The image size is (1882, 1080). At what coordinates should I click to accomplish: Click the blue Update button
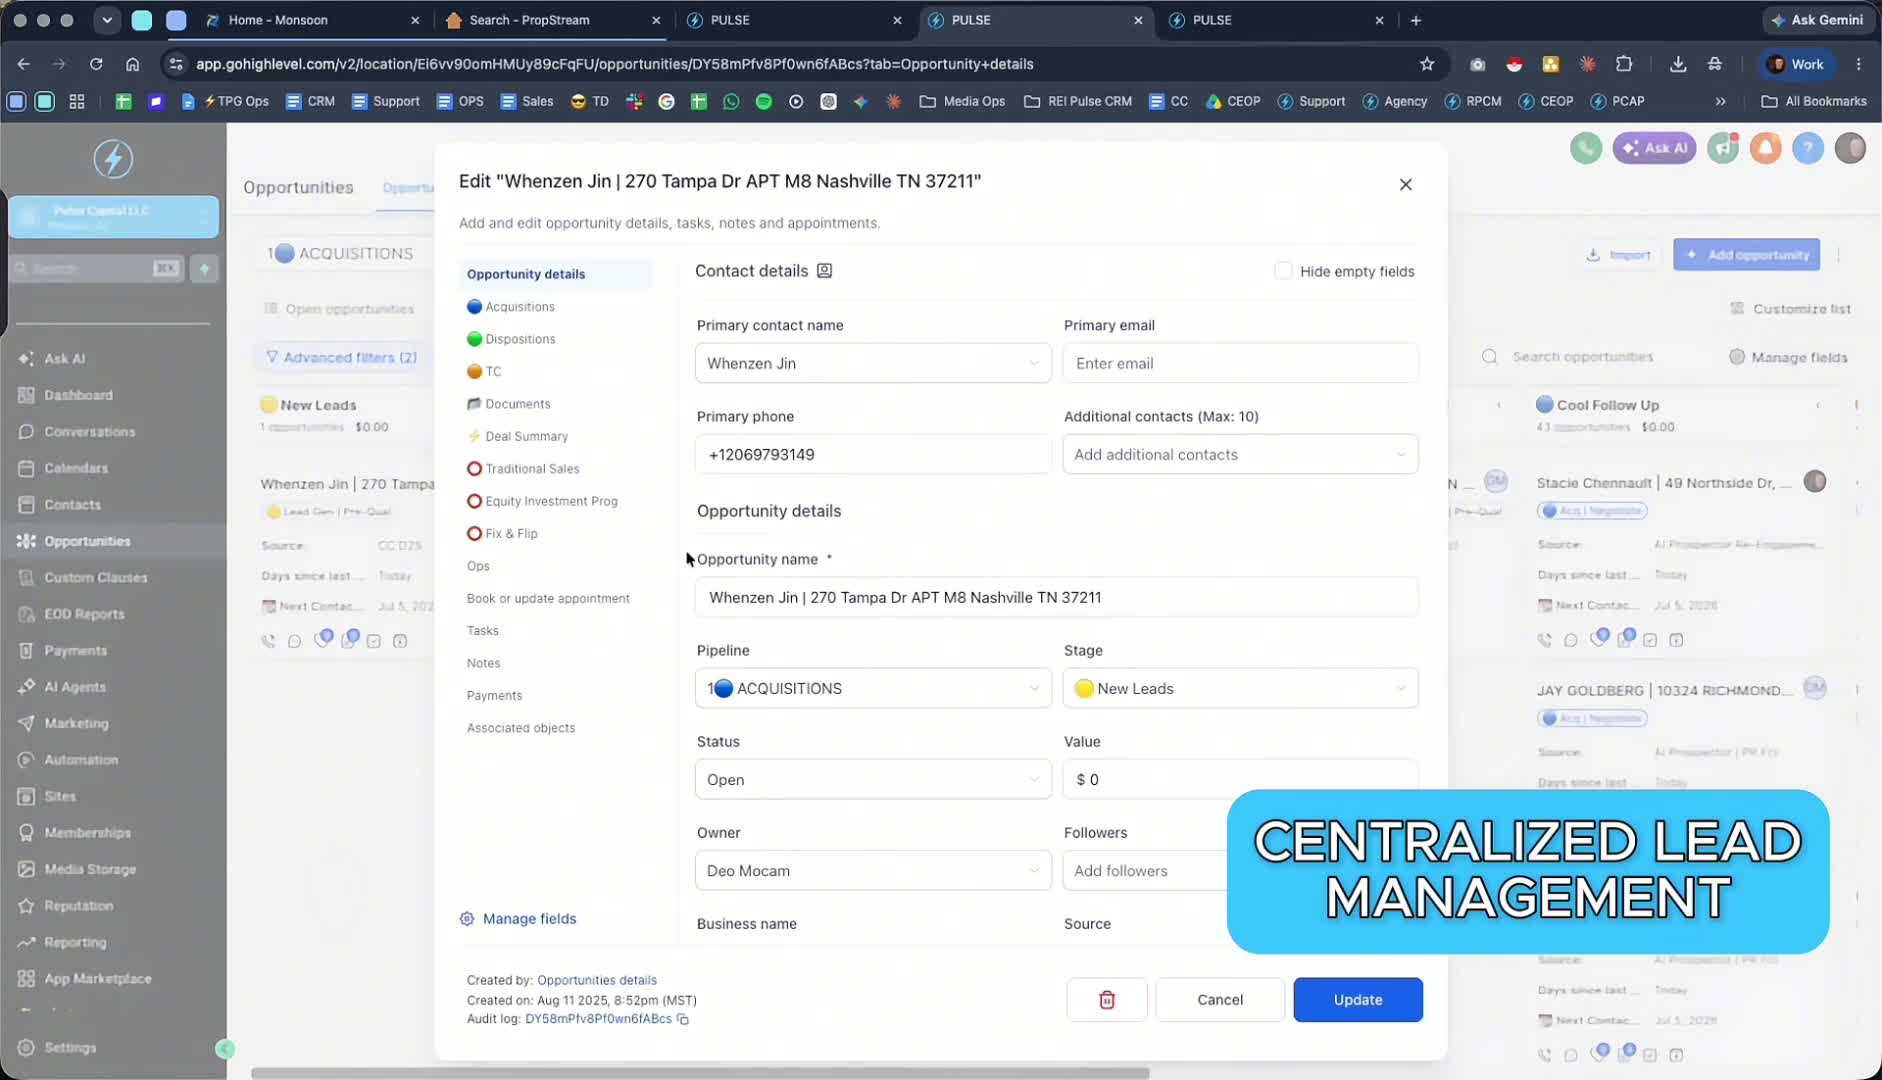point(1358,1000)
